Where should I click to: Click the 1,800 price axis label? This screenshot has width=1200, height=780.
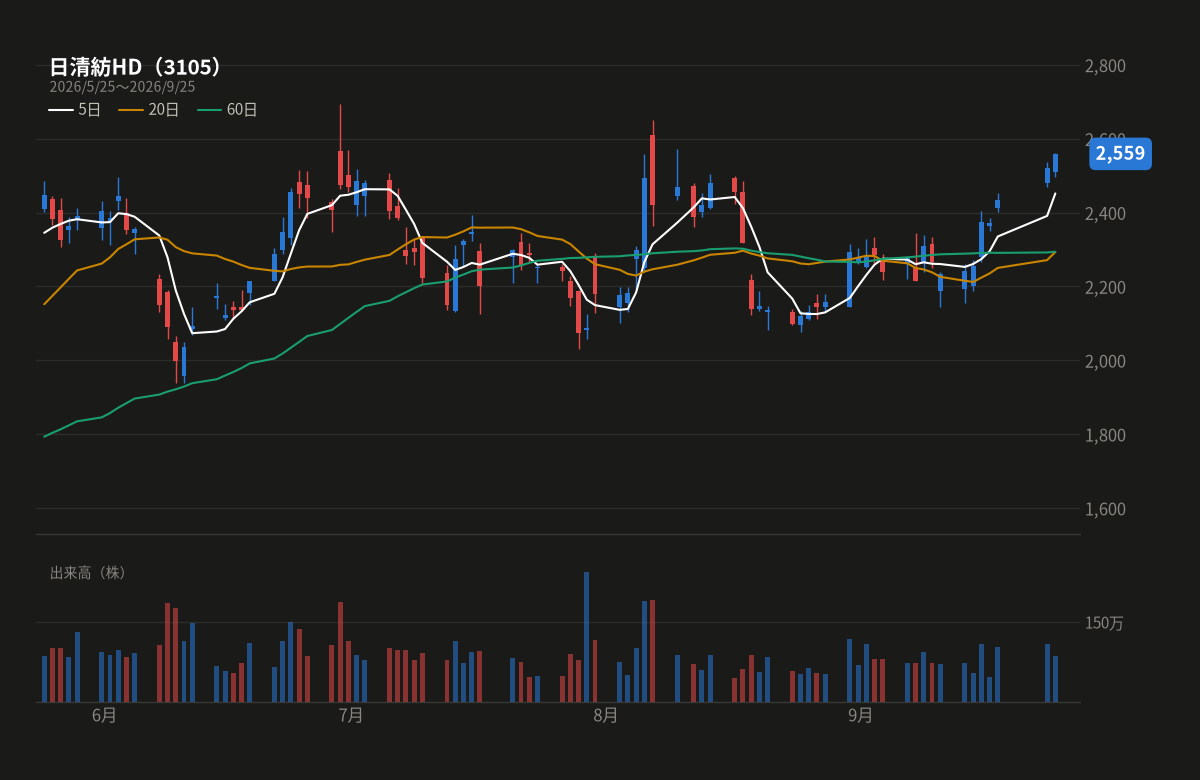pos(1105,435)
